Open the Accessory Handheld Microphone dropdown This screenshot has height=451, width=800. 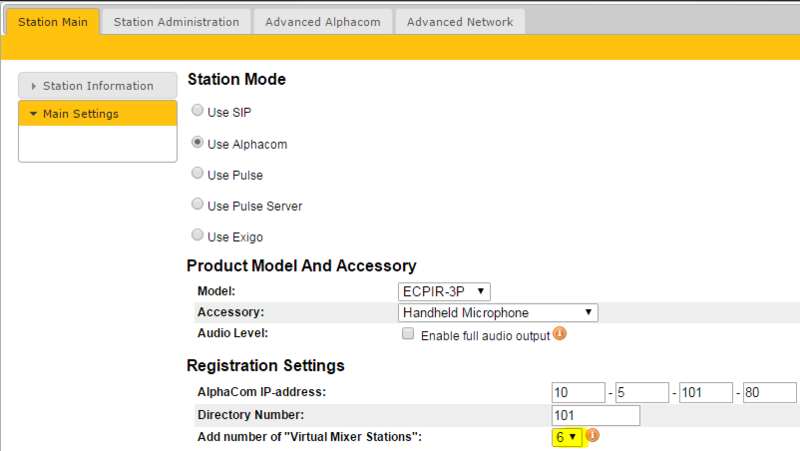tap(498, 312)
